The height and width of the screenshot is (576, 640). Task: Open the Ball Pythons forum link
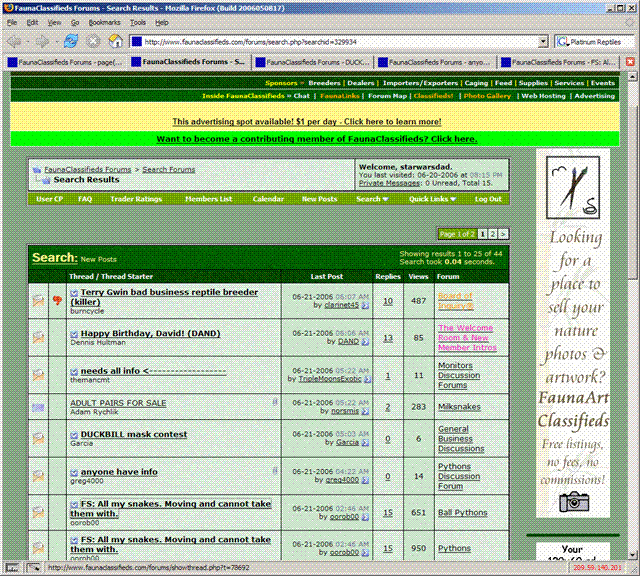coord(462,513)
